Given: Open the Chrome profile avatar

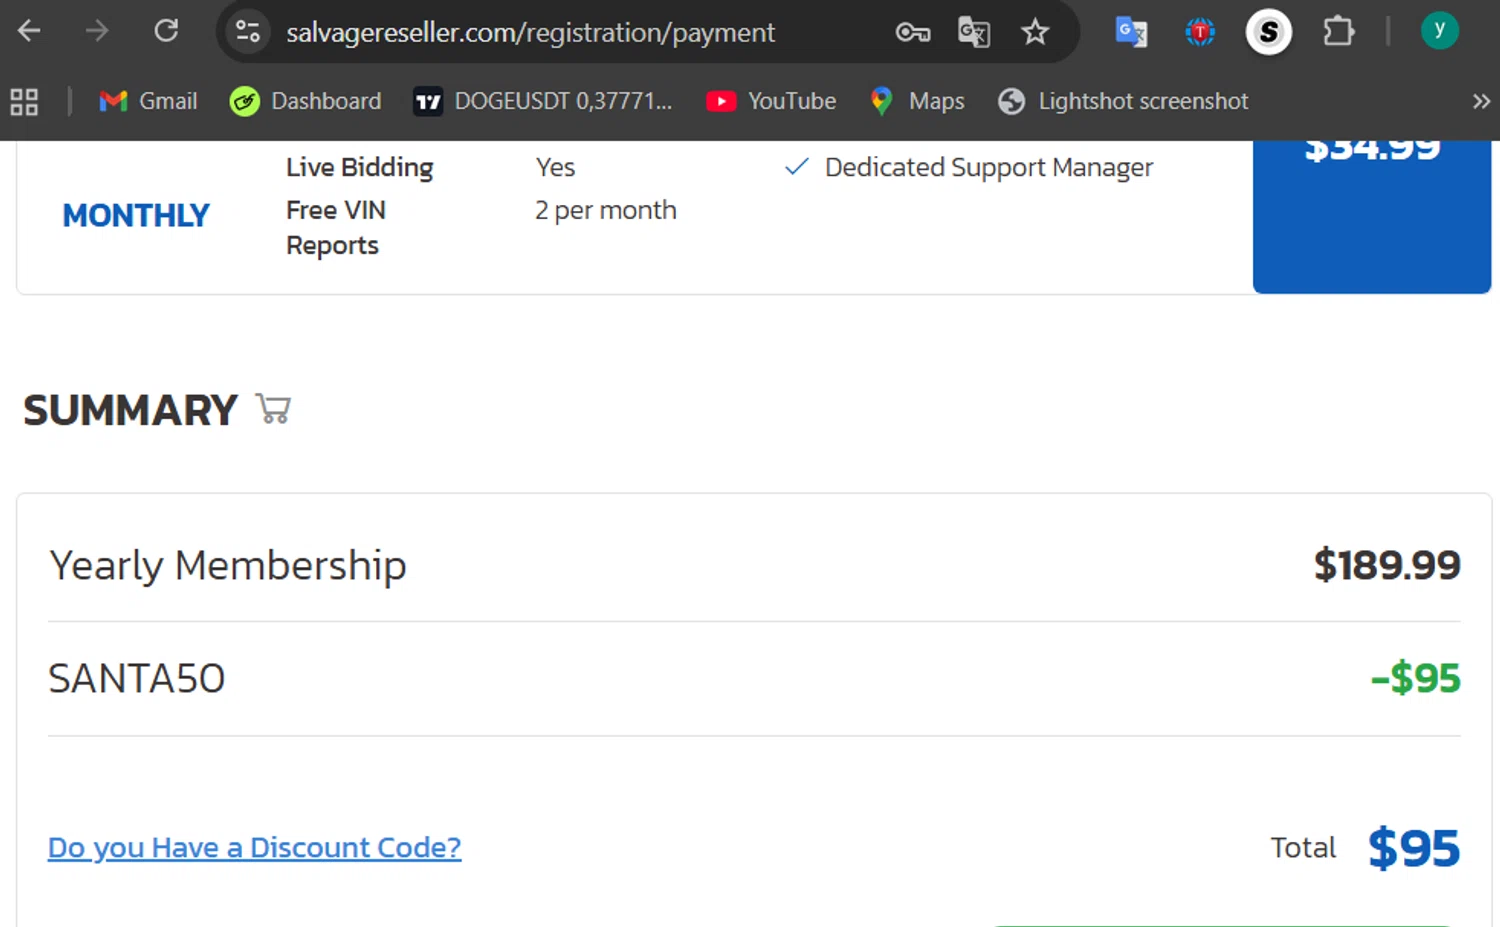Looking at the screenshot, I should point(1440,31).
